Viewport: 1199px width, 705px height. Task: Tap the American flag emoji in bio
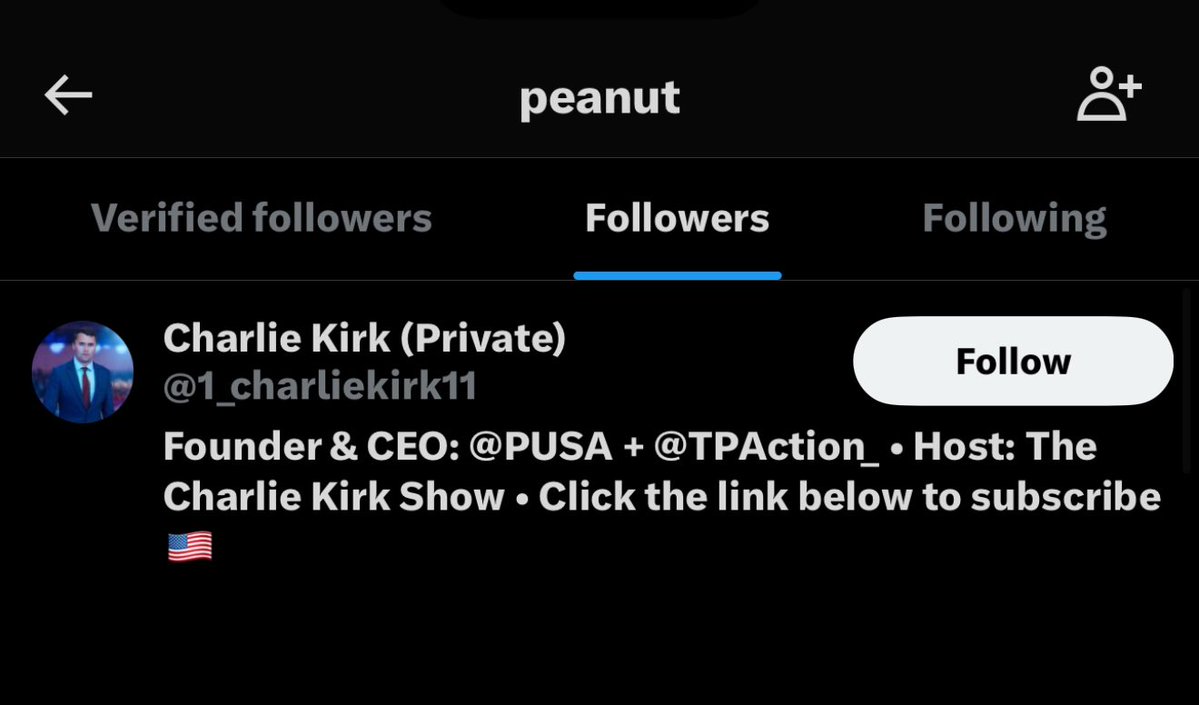[190, 546]
